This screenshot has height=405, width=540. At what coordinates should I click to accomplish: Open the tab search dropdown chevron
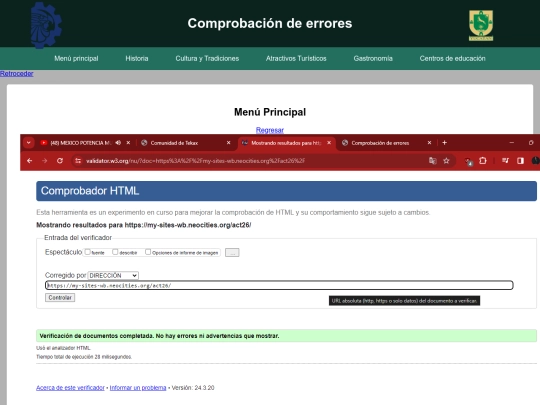click(x=29, y=143)
